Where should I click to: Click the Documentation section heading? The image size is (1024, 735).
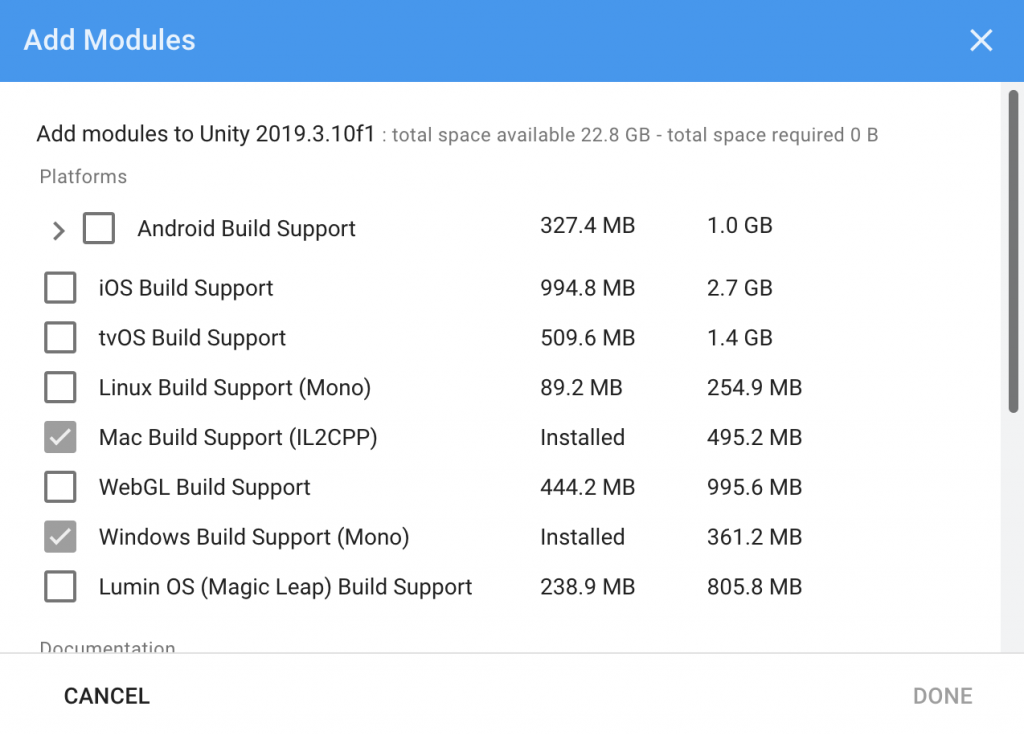pyautogui.click(x=107, y=647)
